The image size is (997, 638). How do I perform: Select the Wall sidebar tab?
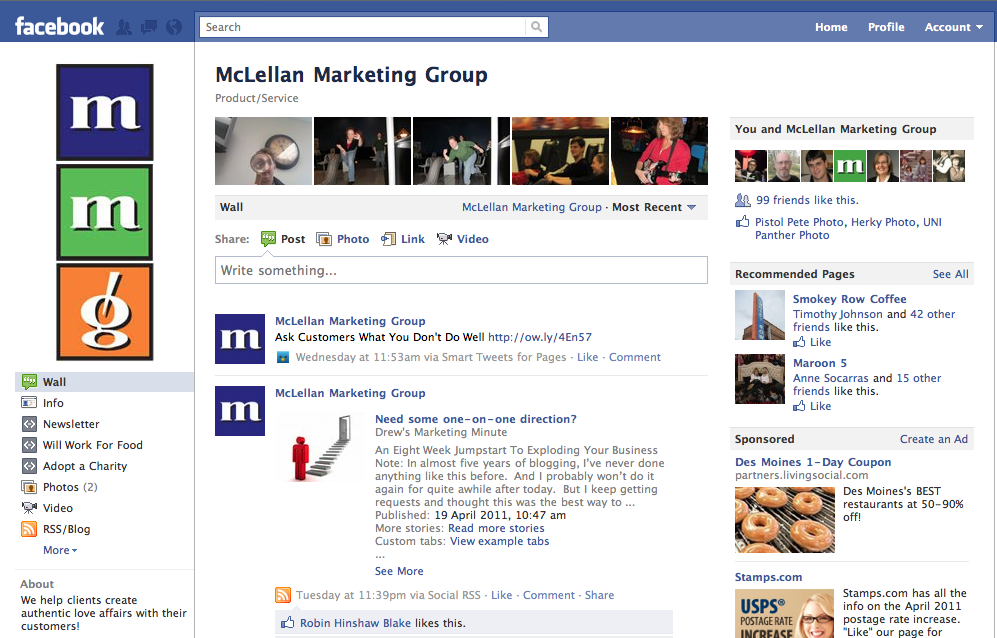[x=104, y=382]
